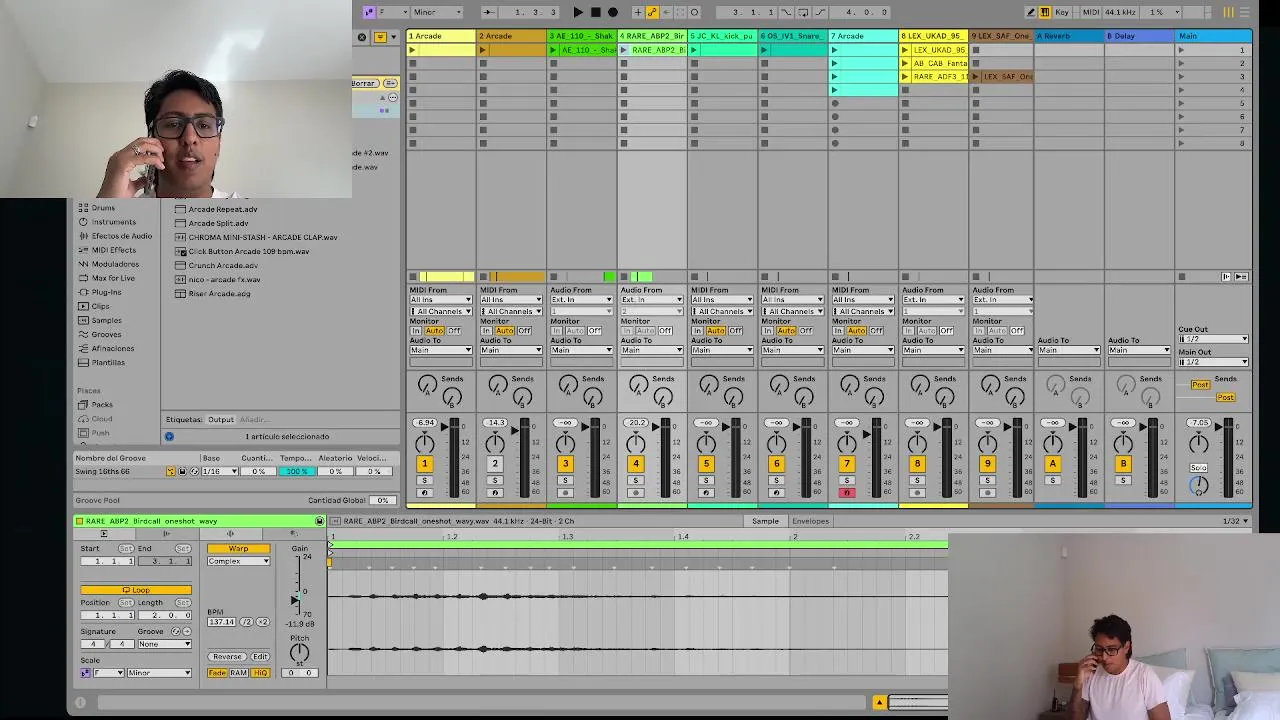The image size is (1280, 720).
Task: Click the Reverse button in clip view
Action: pyautogui.click(x=227, y=656)
